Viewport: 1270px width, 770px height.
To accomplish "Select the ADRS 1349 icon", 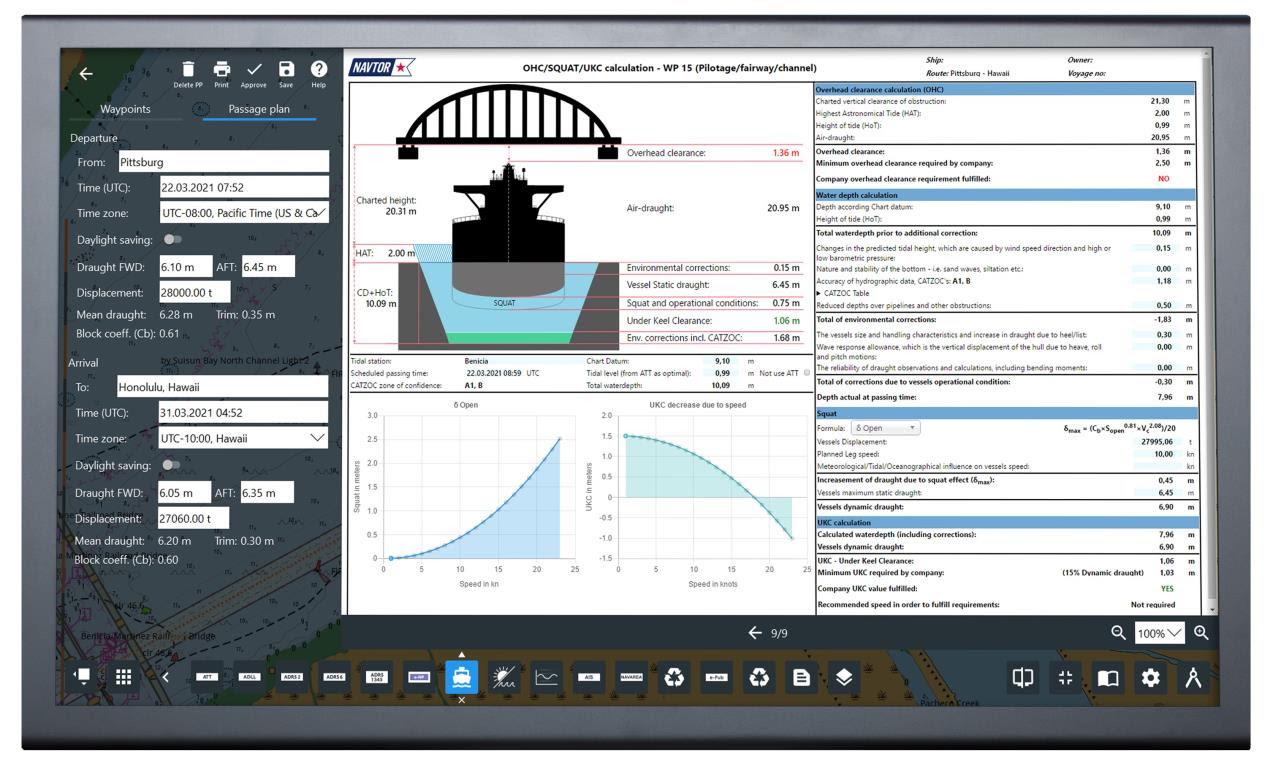I will [x=376, y=675].
